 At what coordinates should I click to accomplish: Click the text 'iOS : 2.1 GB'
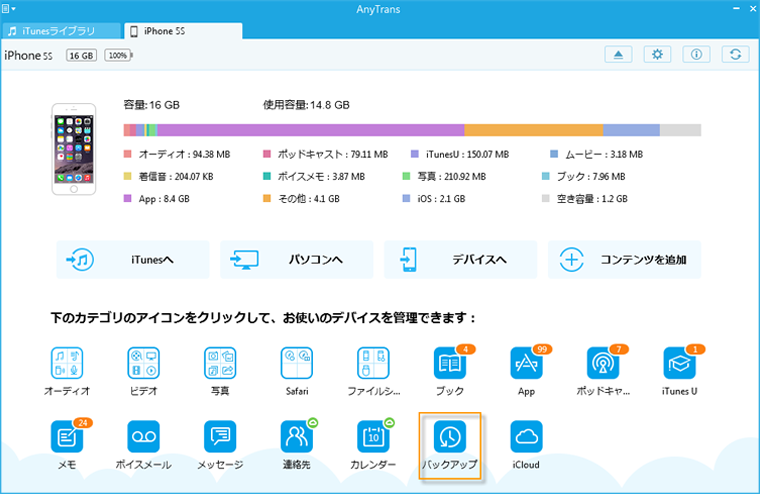[441, 198]
